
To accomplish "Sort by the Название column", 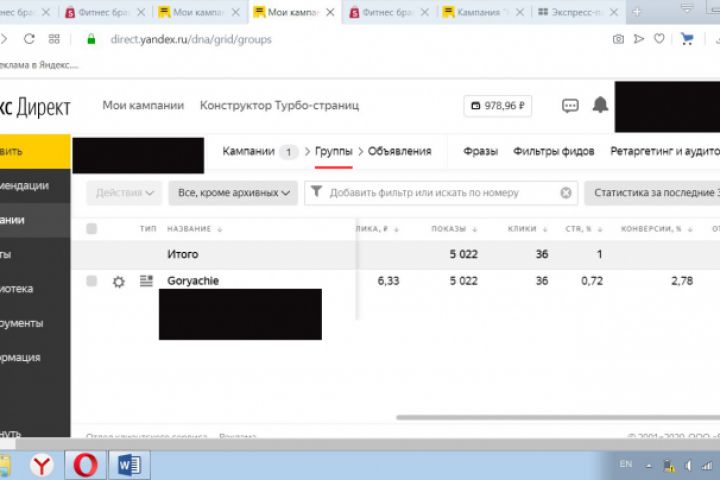I will tap(194, 229).
